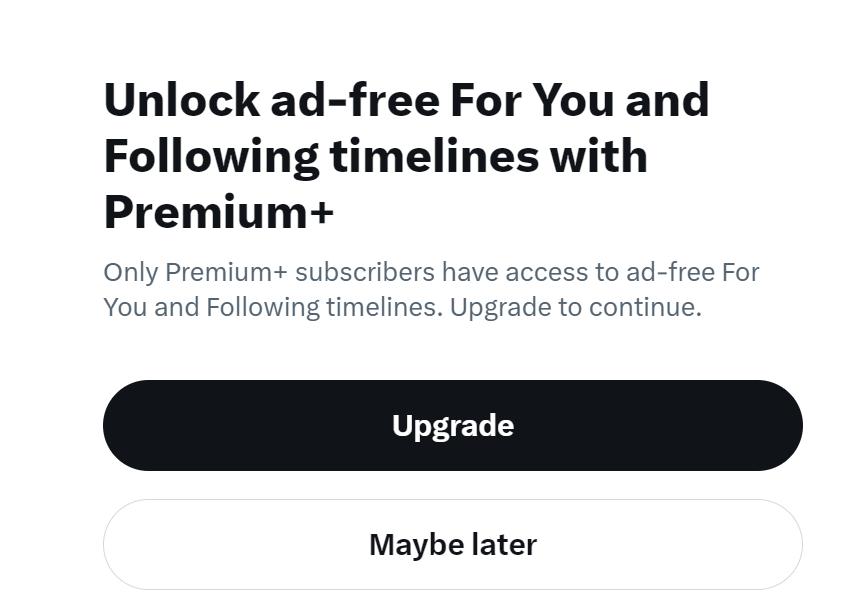This screenshot has height=614, width=867.
Task: Click "Only" at the start of the description
Action: (x=130, y=272)
